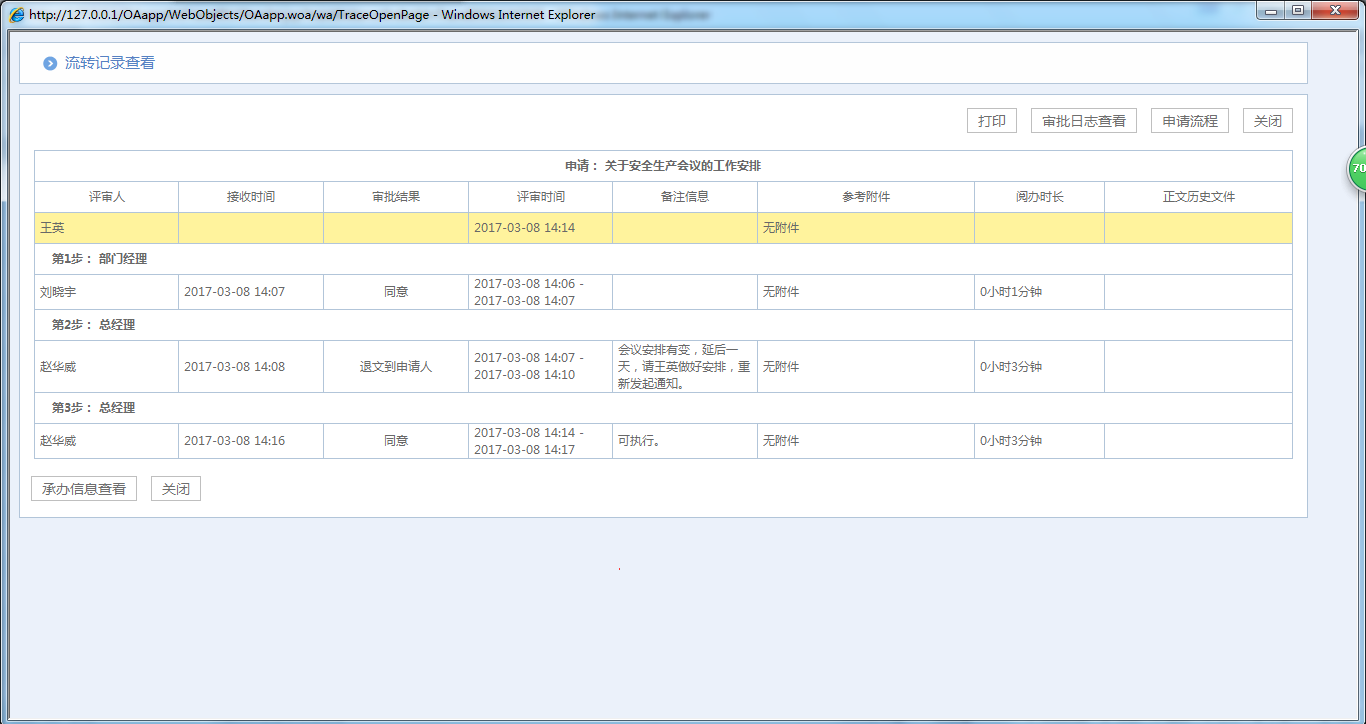The image size is (1366, 724).
Task: Click the 第2步：总经理 step row
Action: click(x=663, y=325)
